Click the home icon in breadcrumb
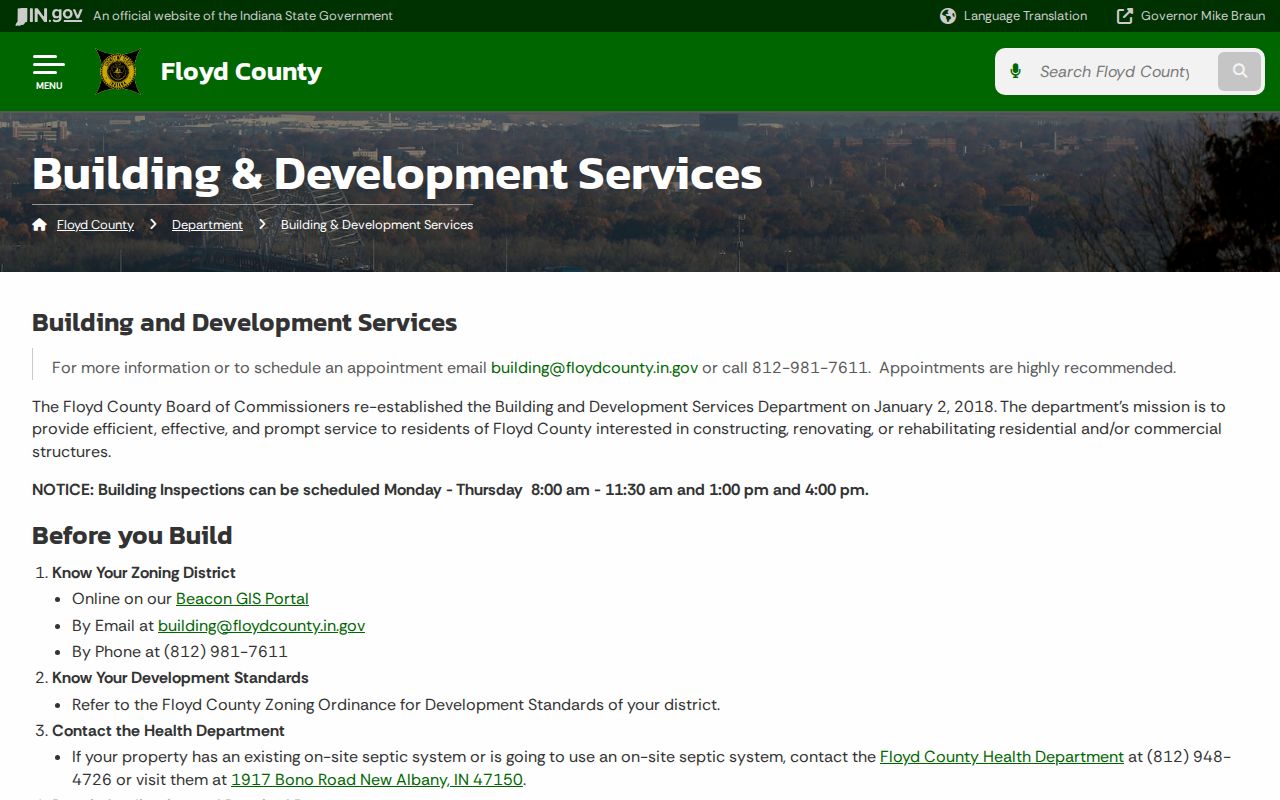Image resolution: width=1280 pixels, height=800 pixels. point(40,224)
